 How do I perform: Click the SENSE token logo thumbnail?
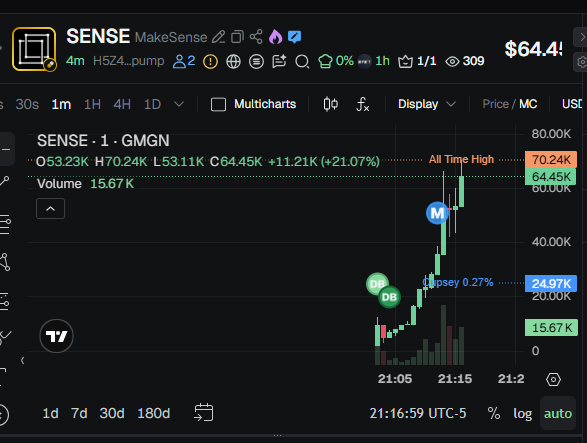pyautogui.click(x=34, y=49)
